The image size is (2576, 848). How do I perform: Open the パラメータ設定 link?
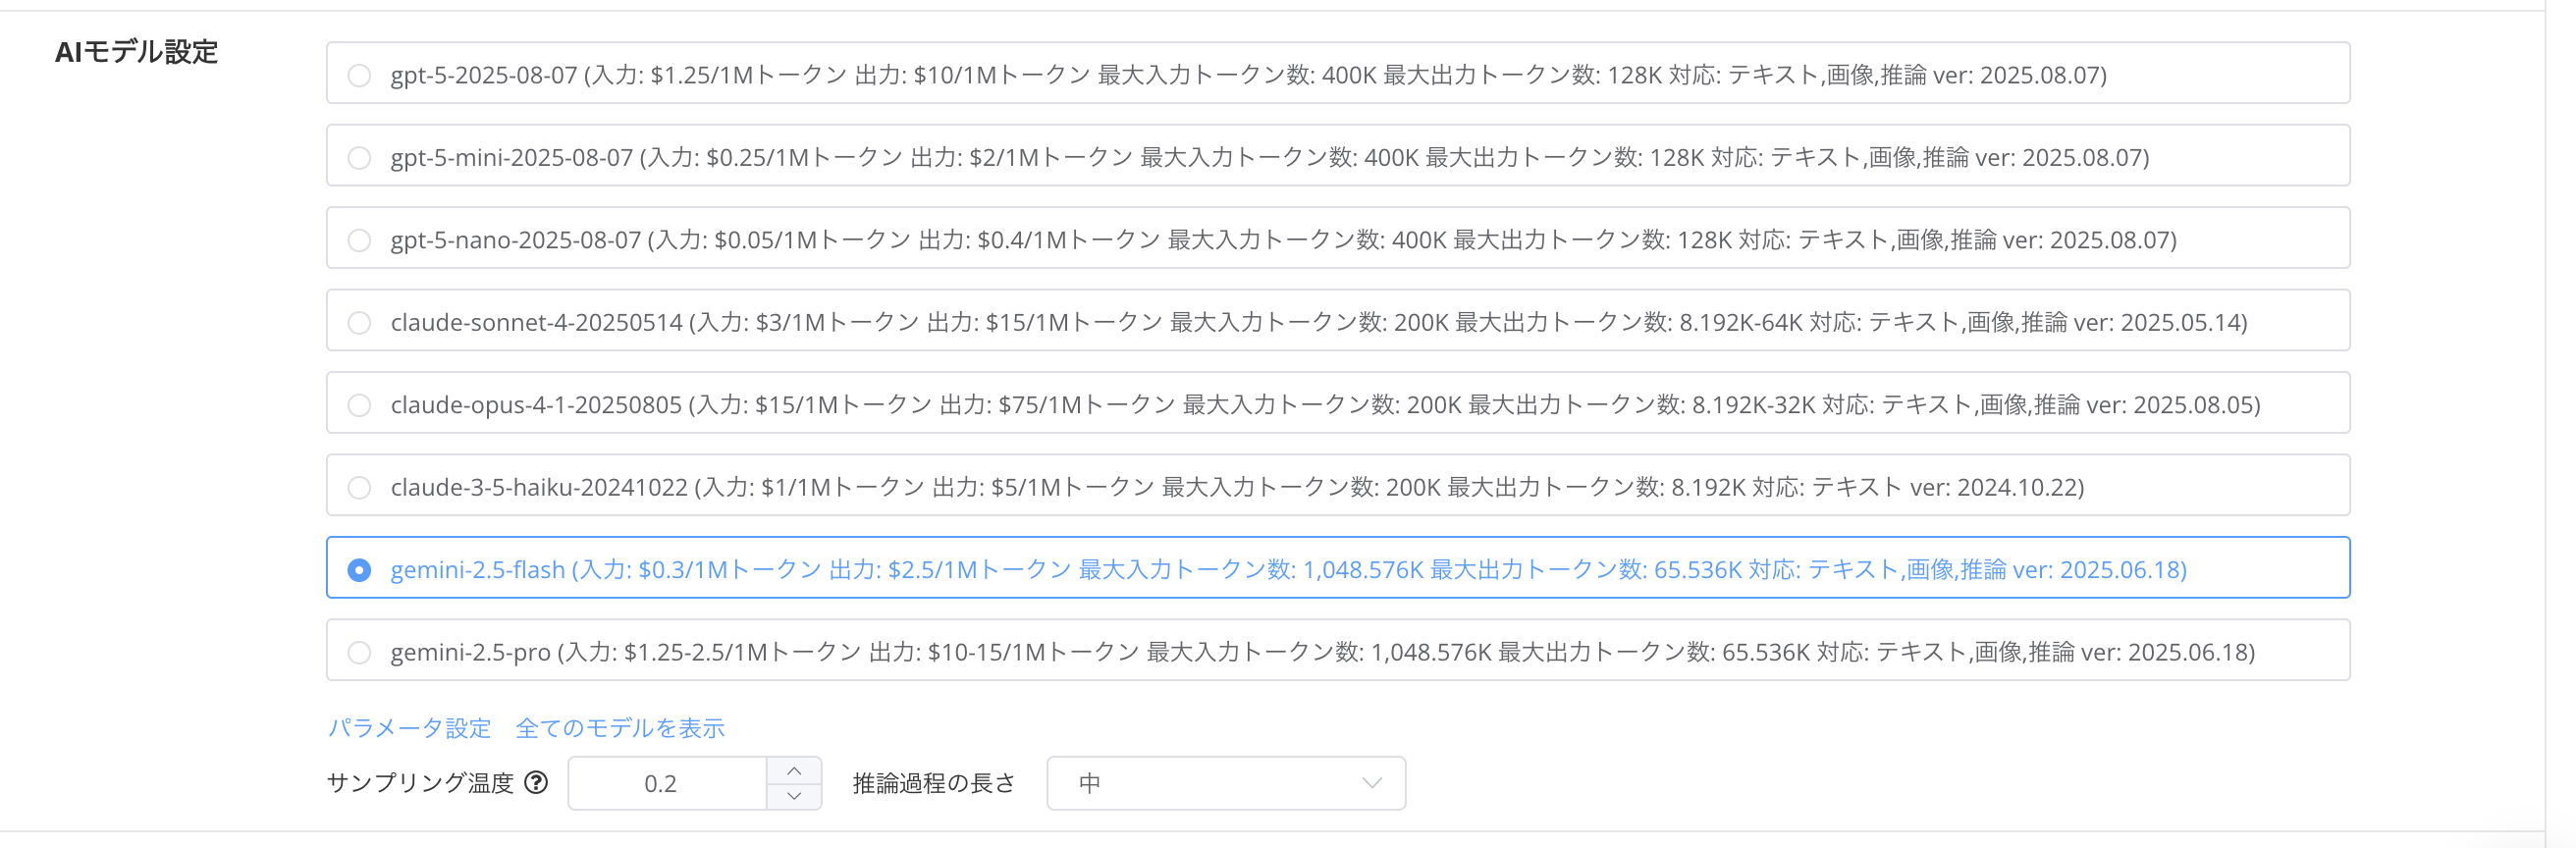coord(409,728)
